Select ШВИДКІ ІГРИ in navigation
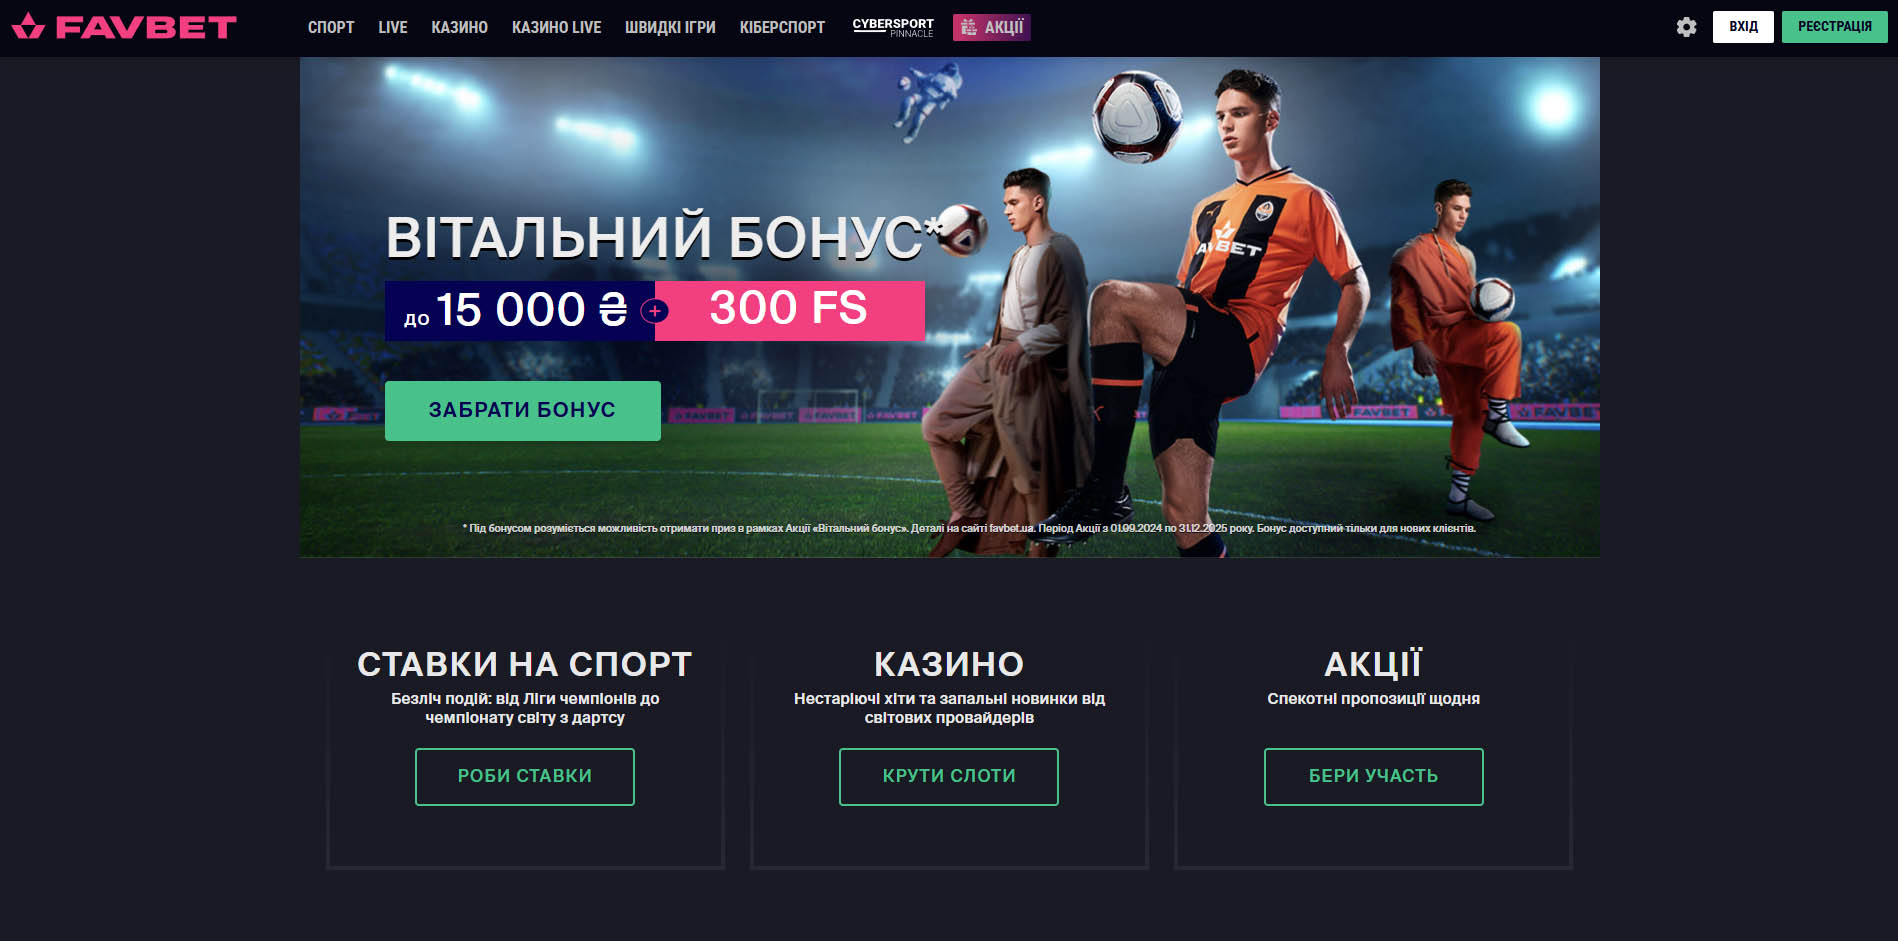This screenshot has width=1898, height=941. 670,27
